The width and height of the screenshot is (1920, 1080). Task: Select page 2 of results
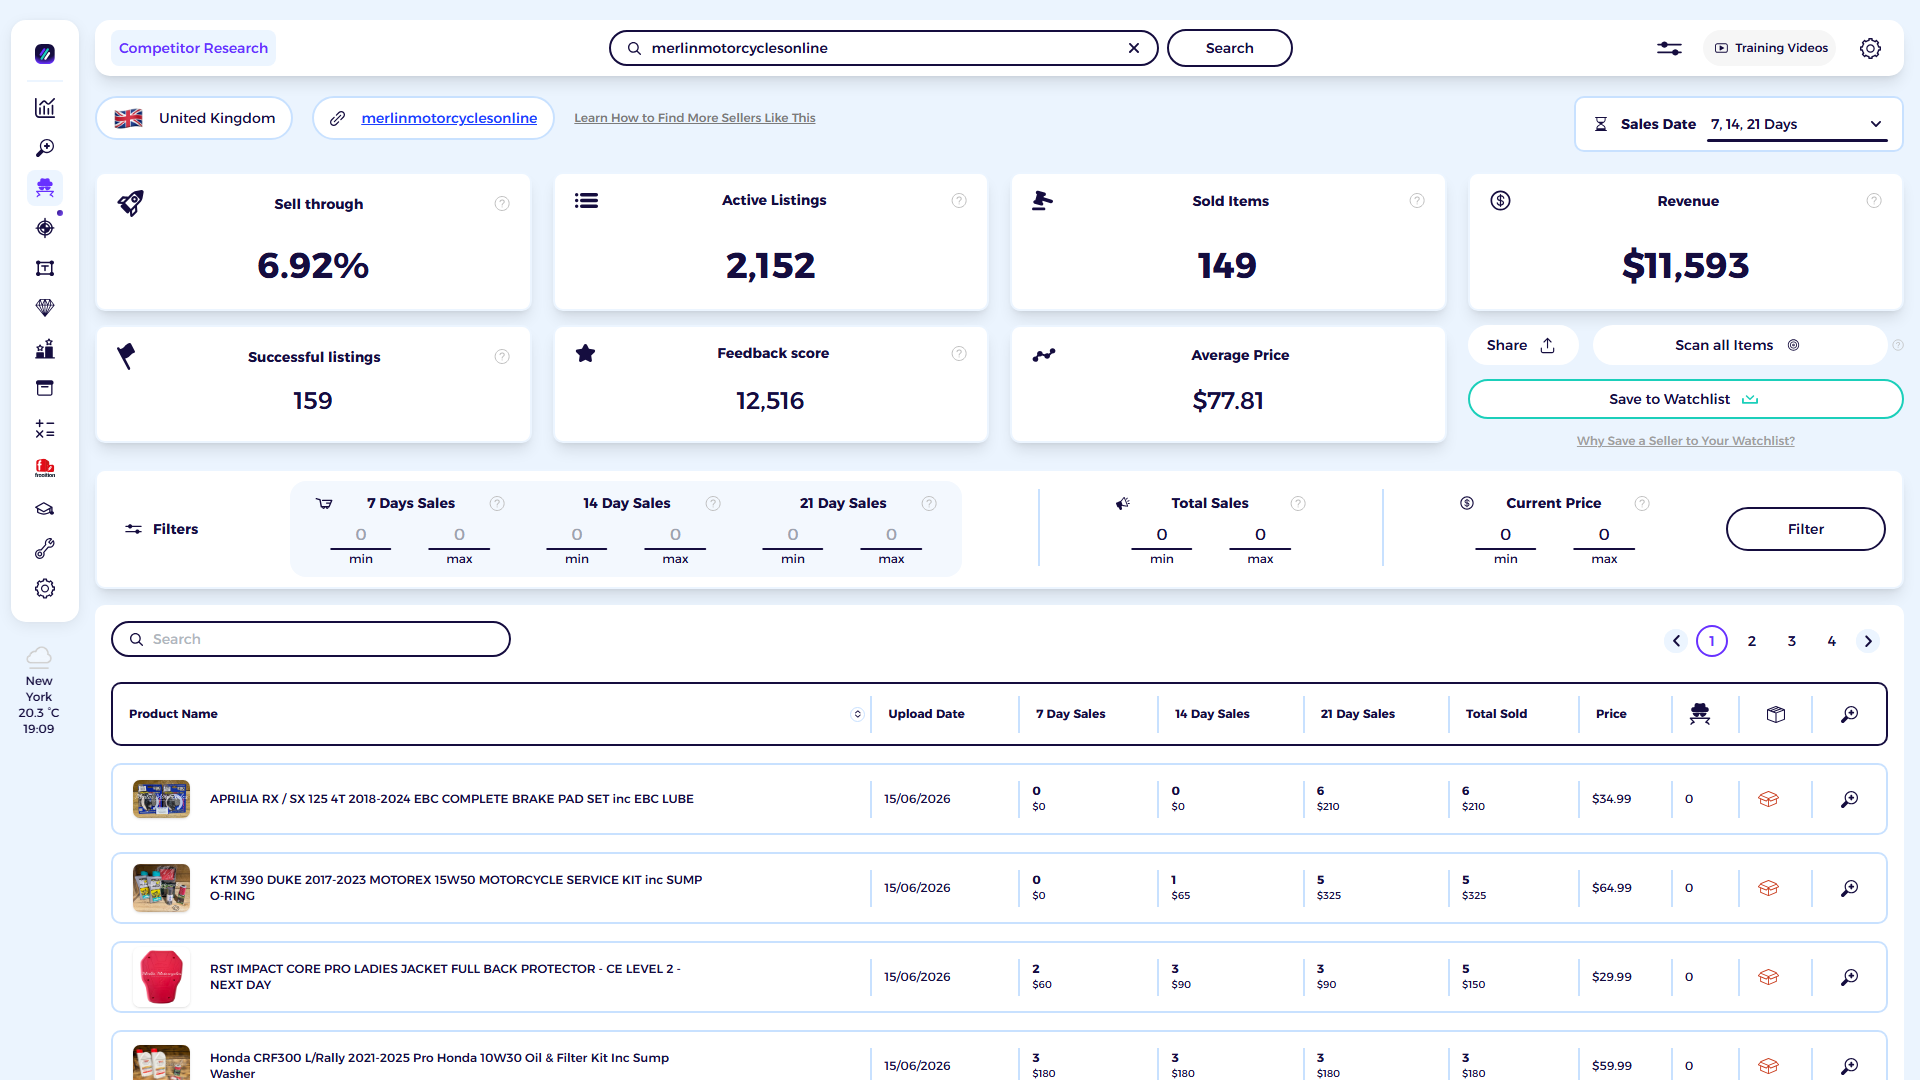1752,641
